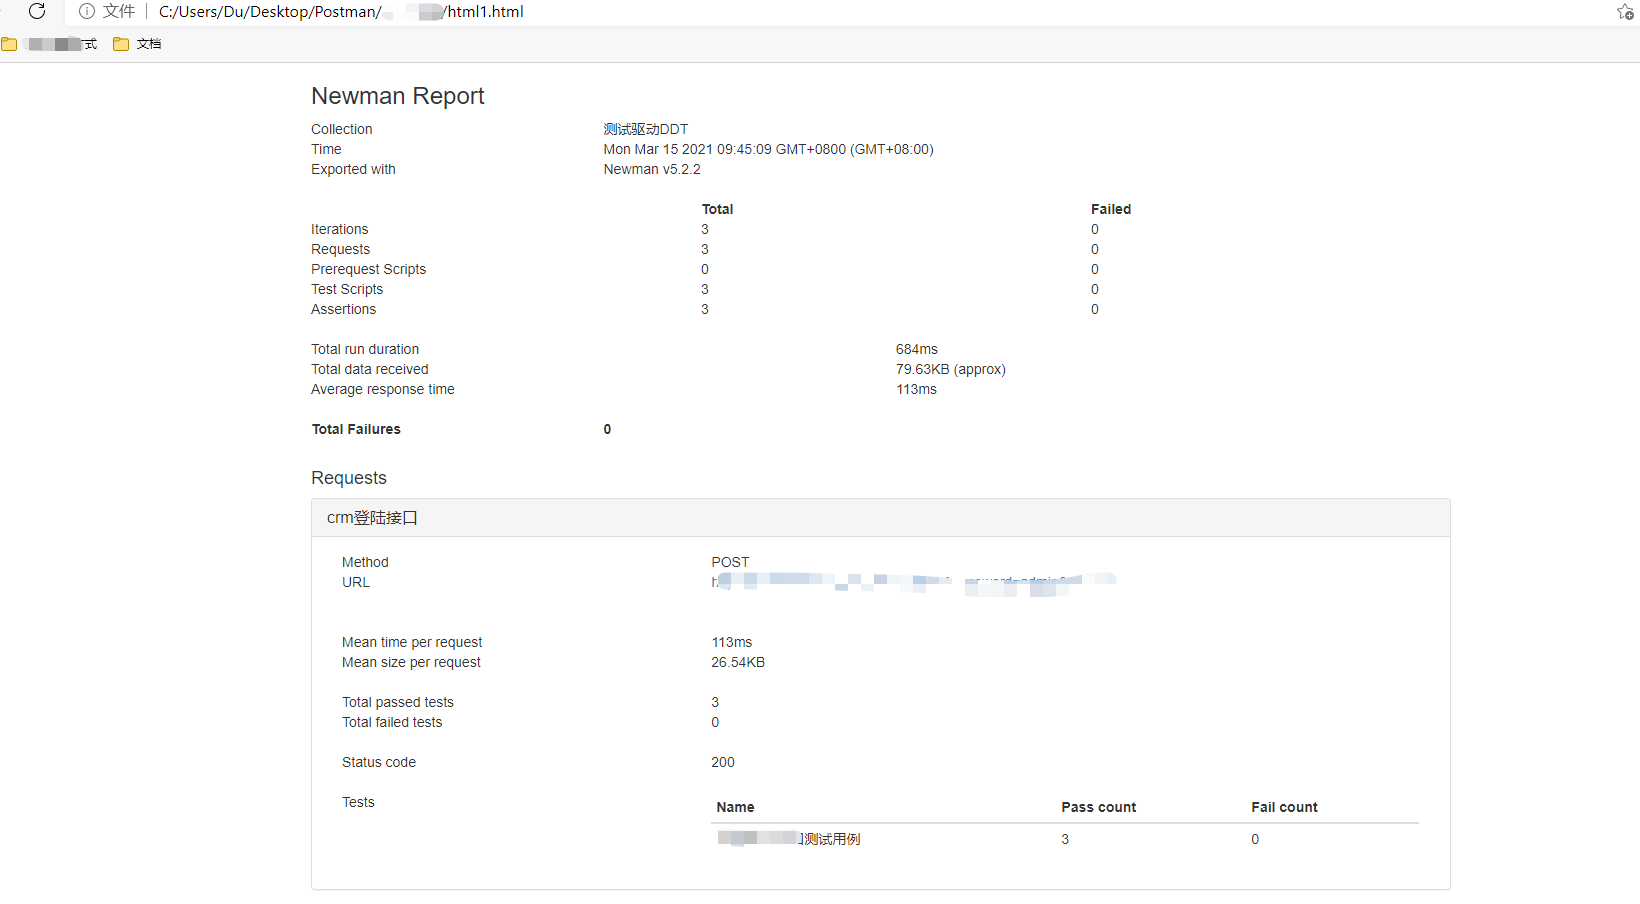This screenshot has height=904, width=1640.
Task: Click the Failed column header
Action: pos(1110,209)
